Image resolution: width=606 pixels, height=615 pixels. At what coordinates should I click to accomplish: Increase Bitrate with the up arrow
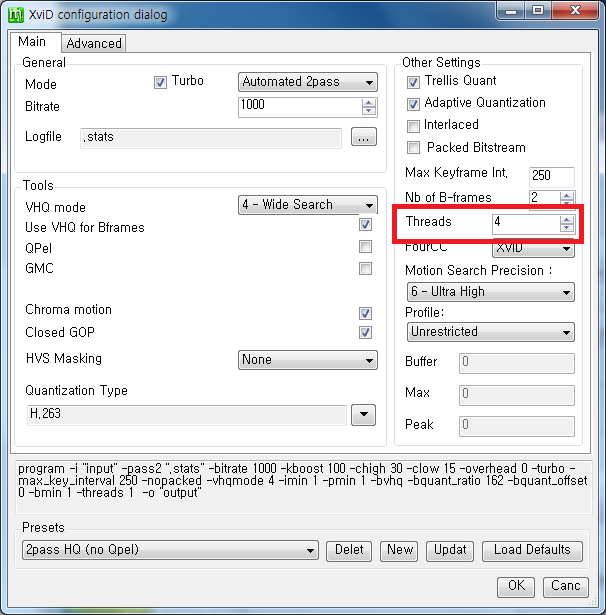[369, 103]
